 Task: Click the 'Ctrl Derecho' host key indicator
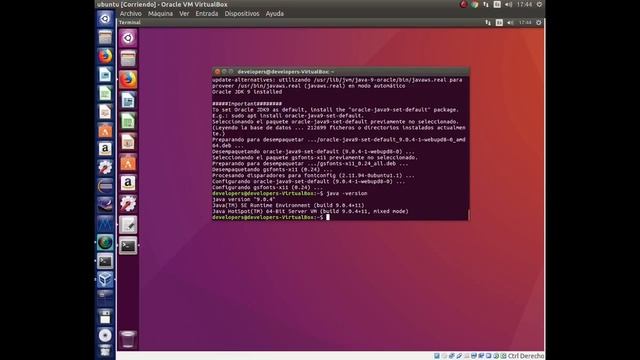click(x=526, y=356)
